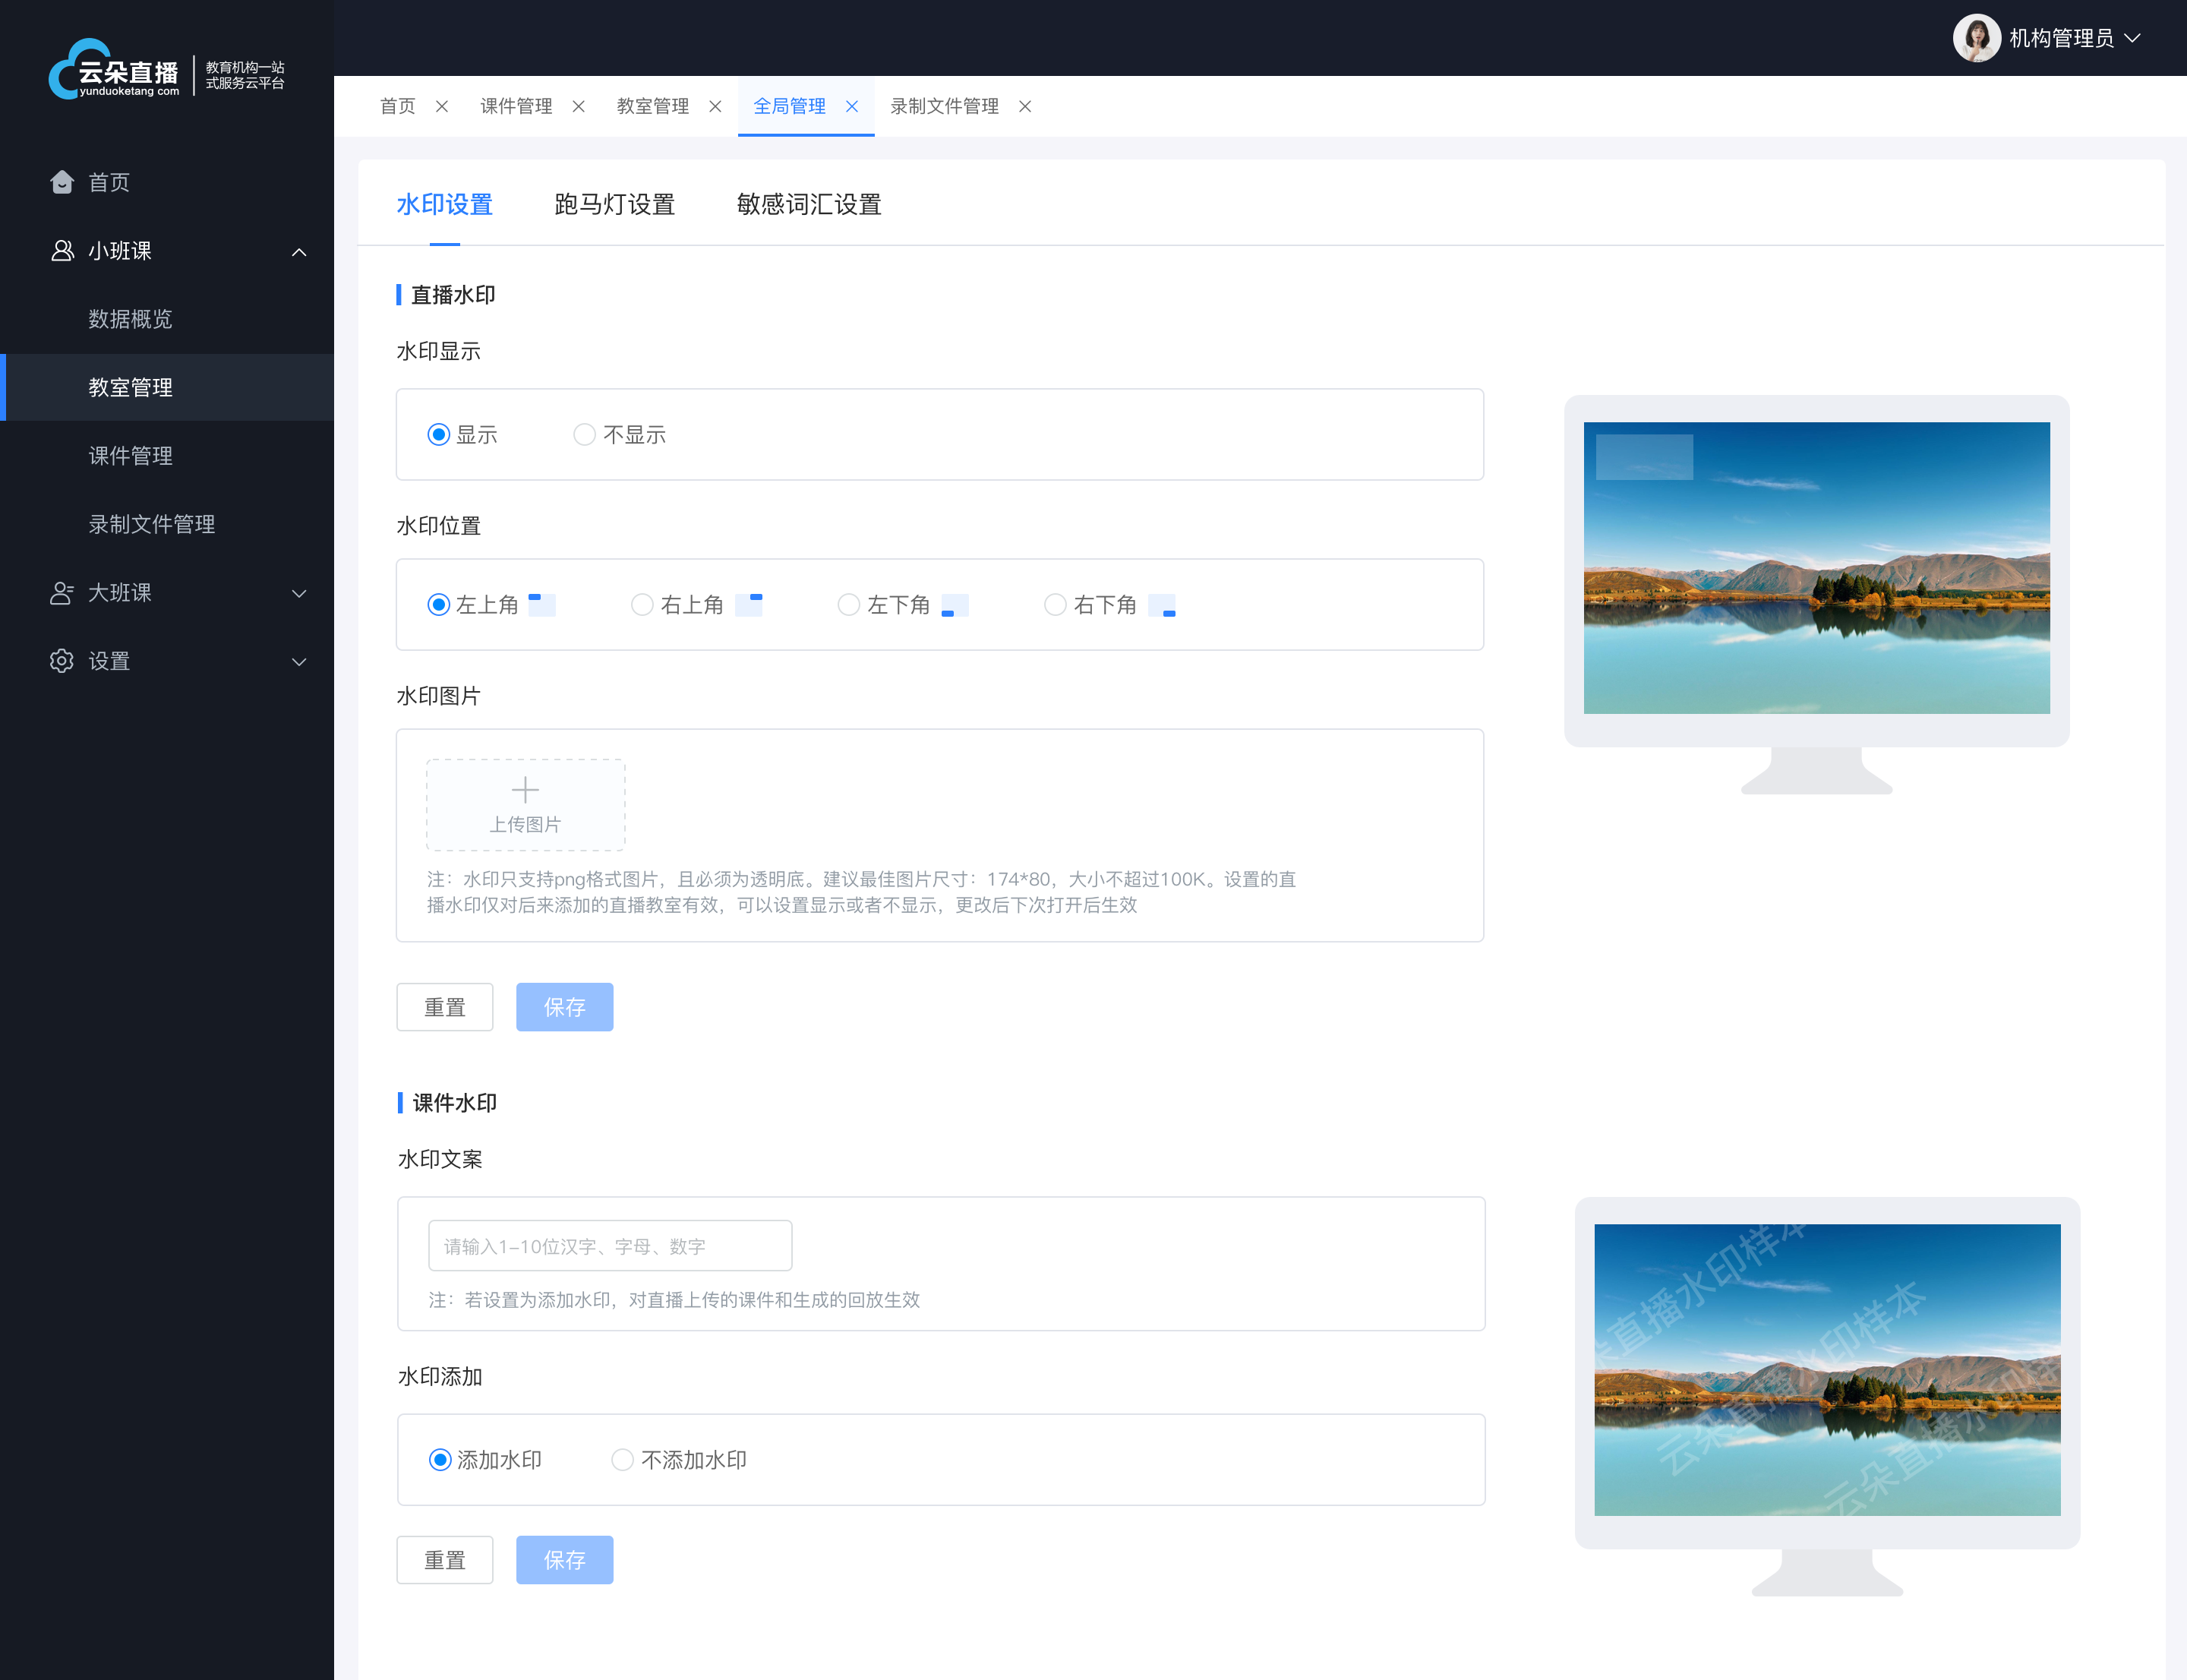The height and width of the screenshot is (1680, 2187).
Task: Select 右上角 watermark position
Action: coord(640,607)
